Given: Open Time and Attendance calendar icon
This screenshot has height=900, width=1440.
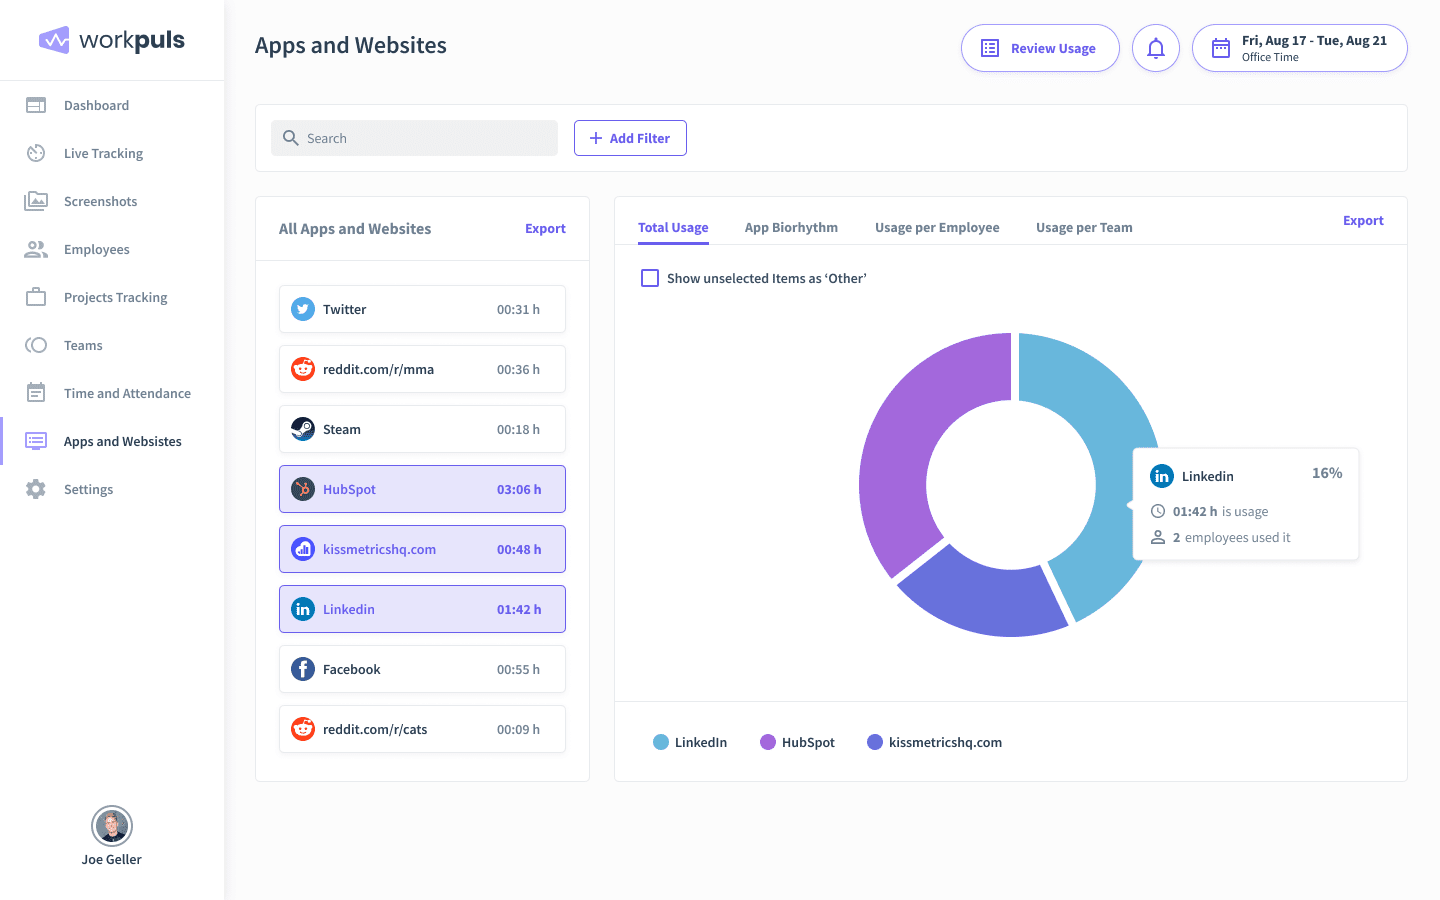Looking at the screenshot, I should click(36, 393).
